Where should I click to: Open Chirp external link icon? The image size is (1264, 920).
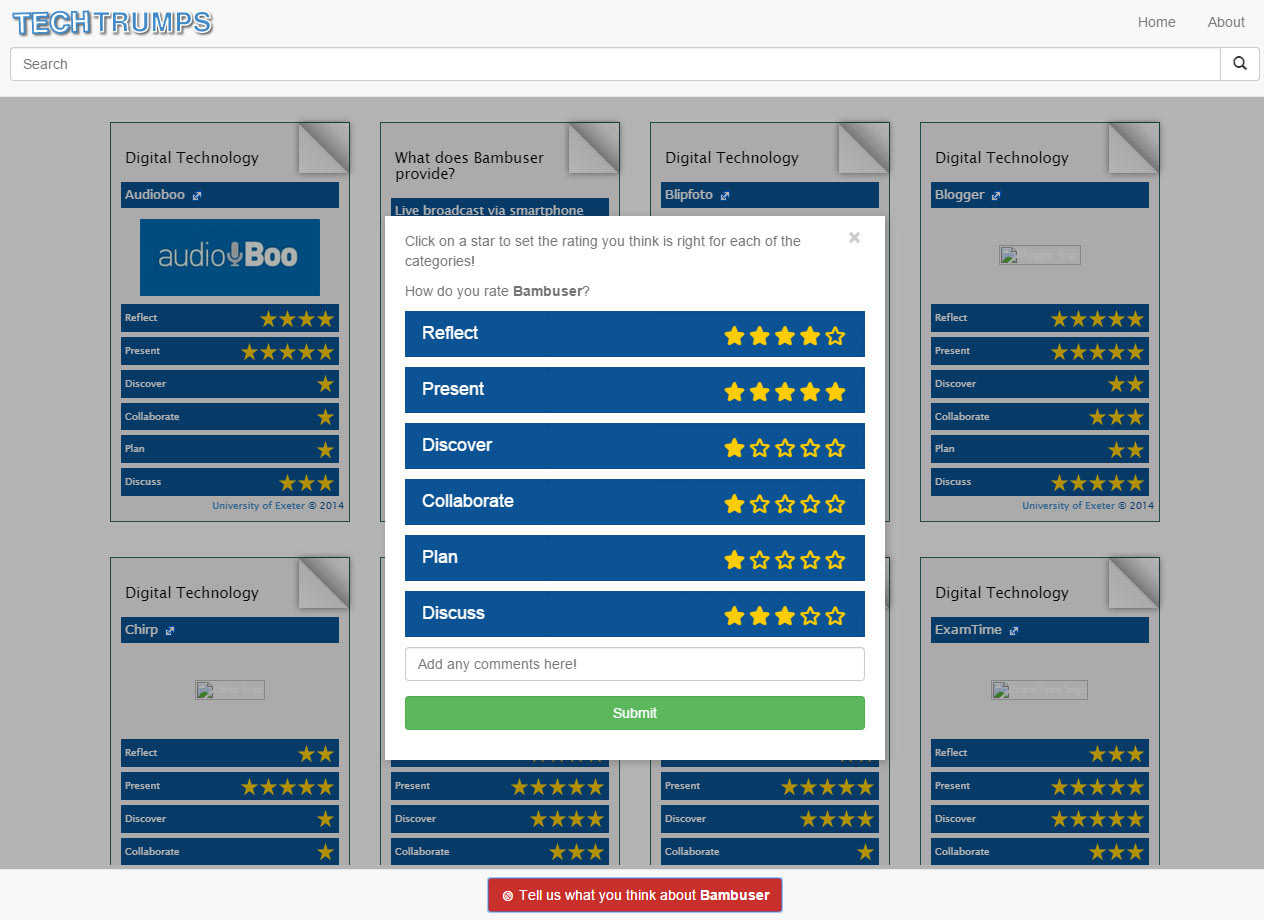pos(170,631)
